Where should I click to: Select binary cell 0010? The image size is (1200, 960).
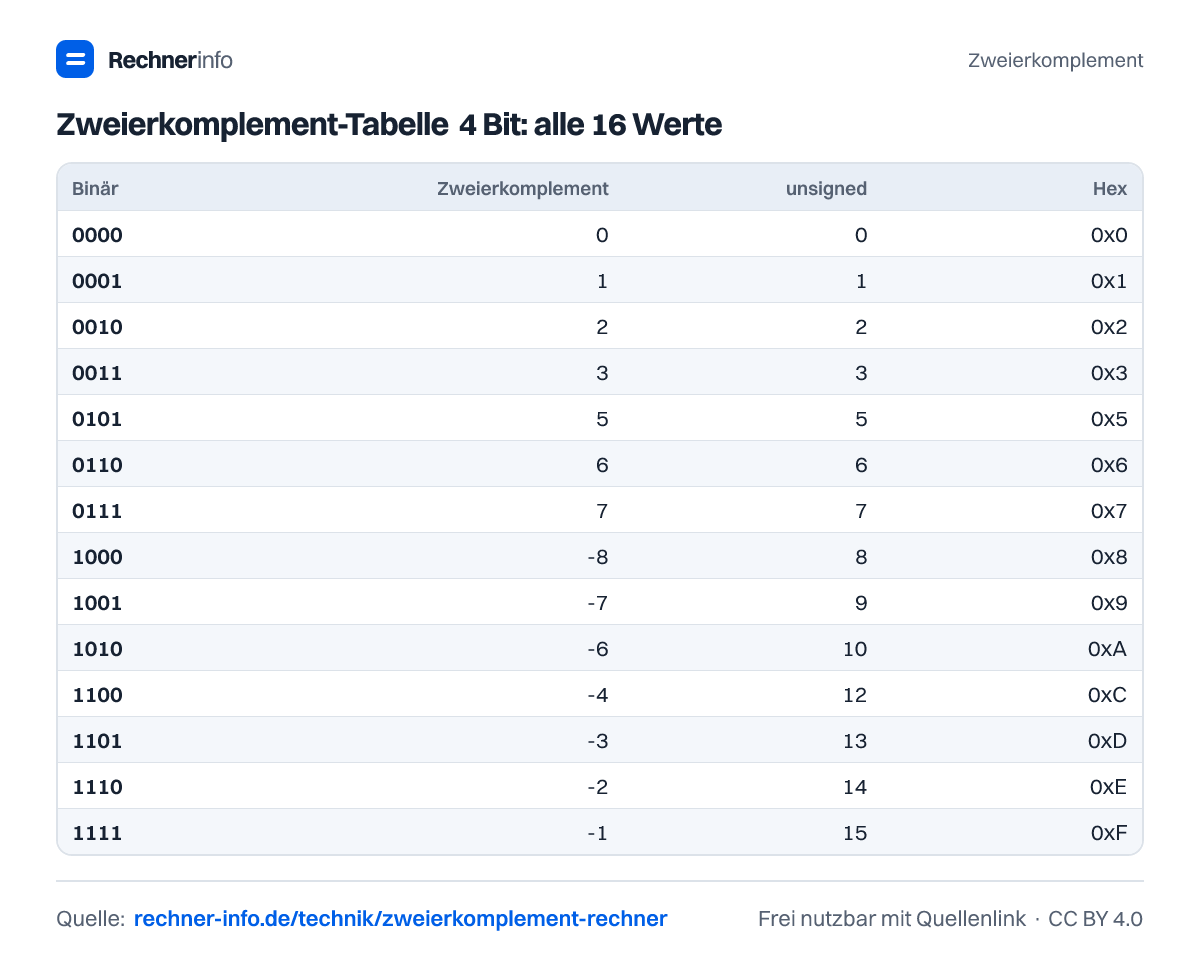[x=97, y=327]
